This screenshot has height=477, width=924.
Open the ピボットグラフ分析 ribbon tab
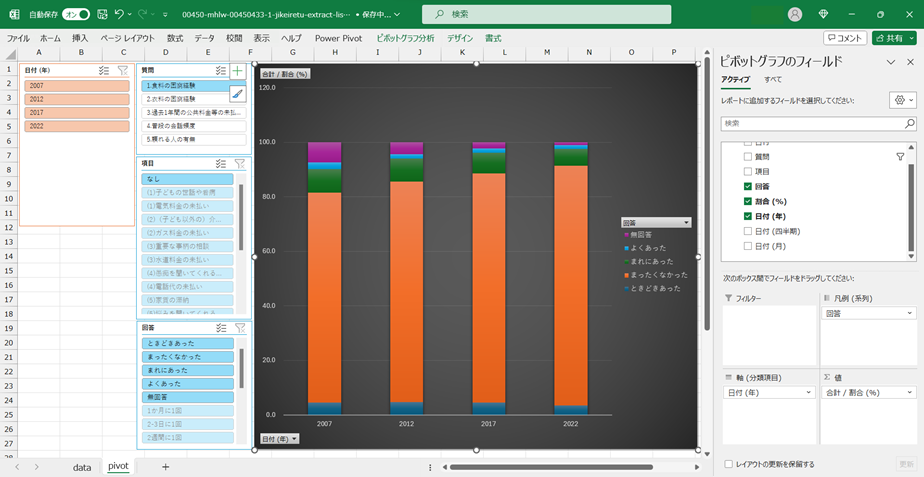point(405,38)
